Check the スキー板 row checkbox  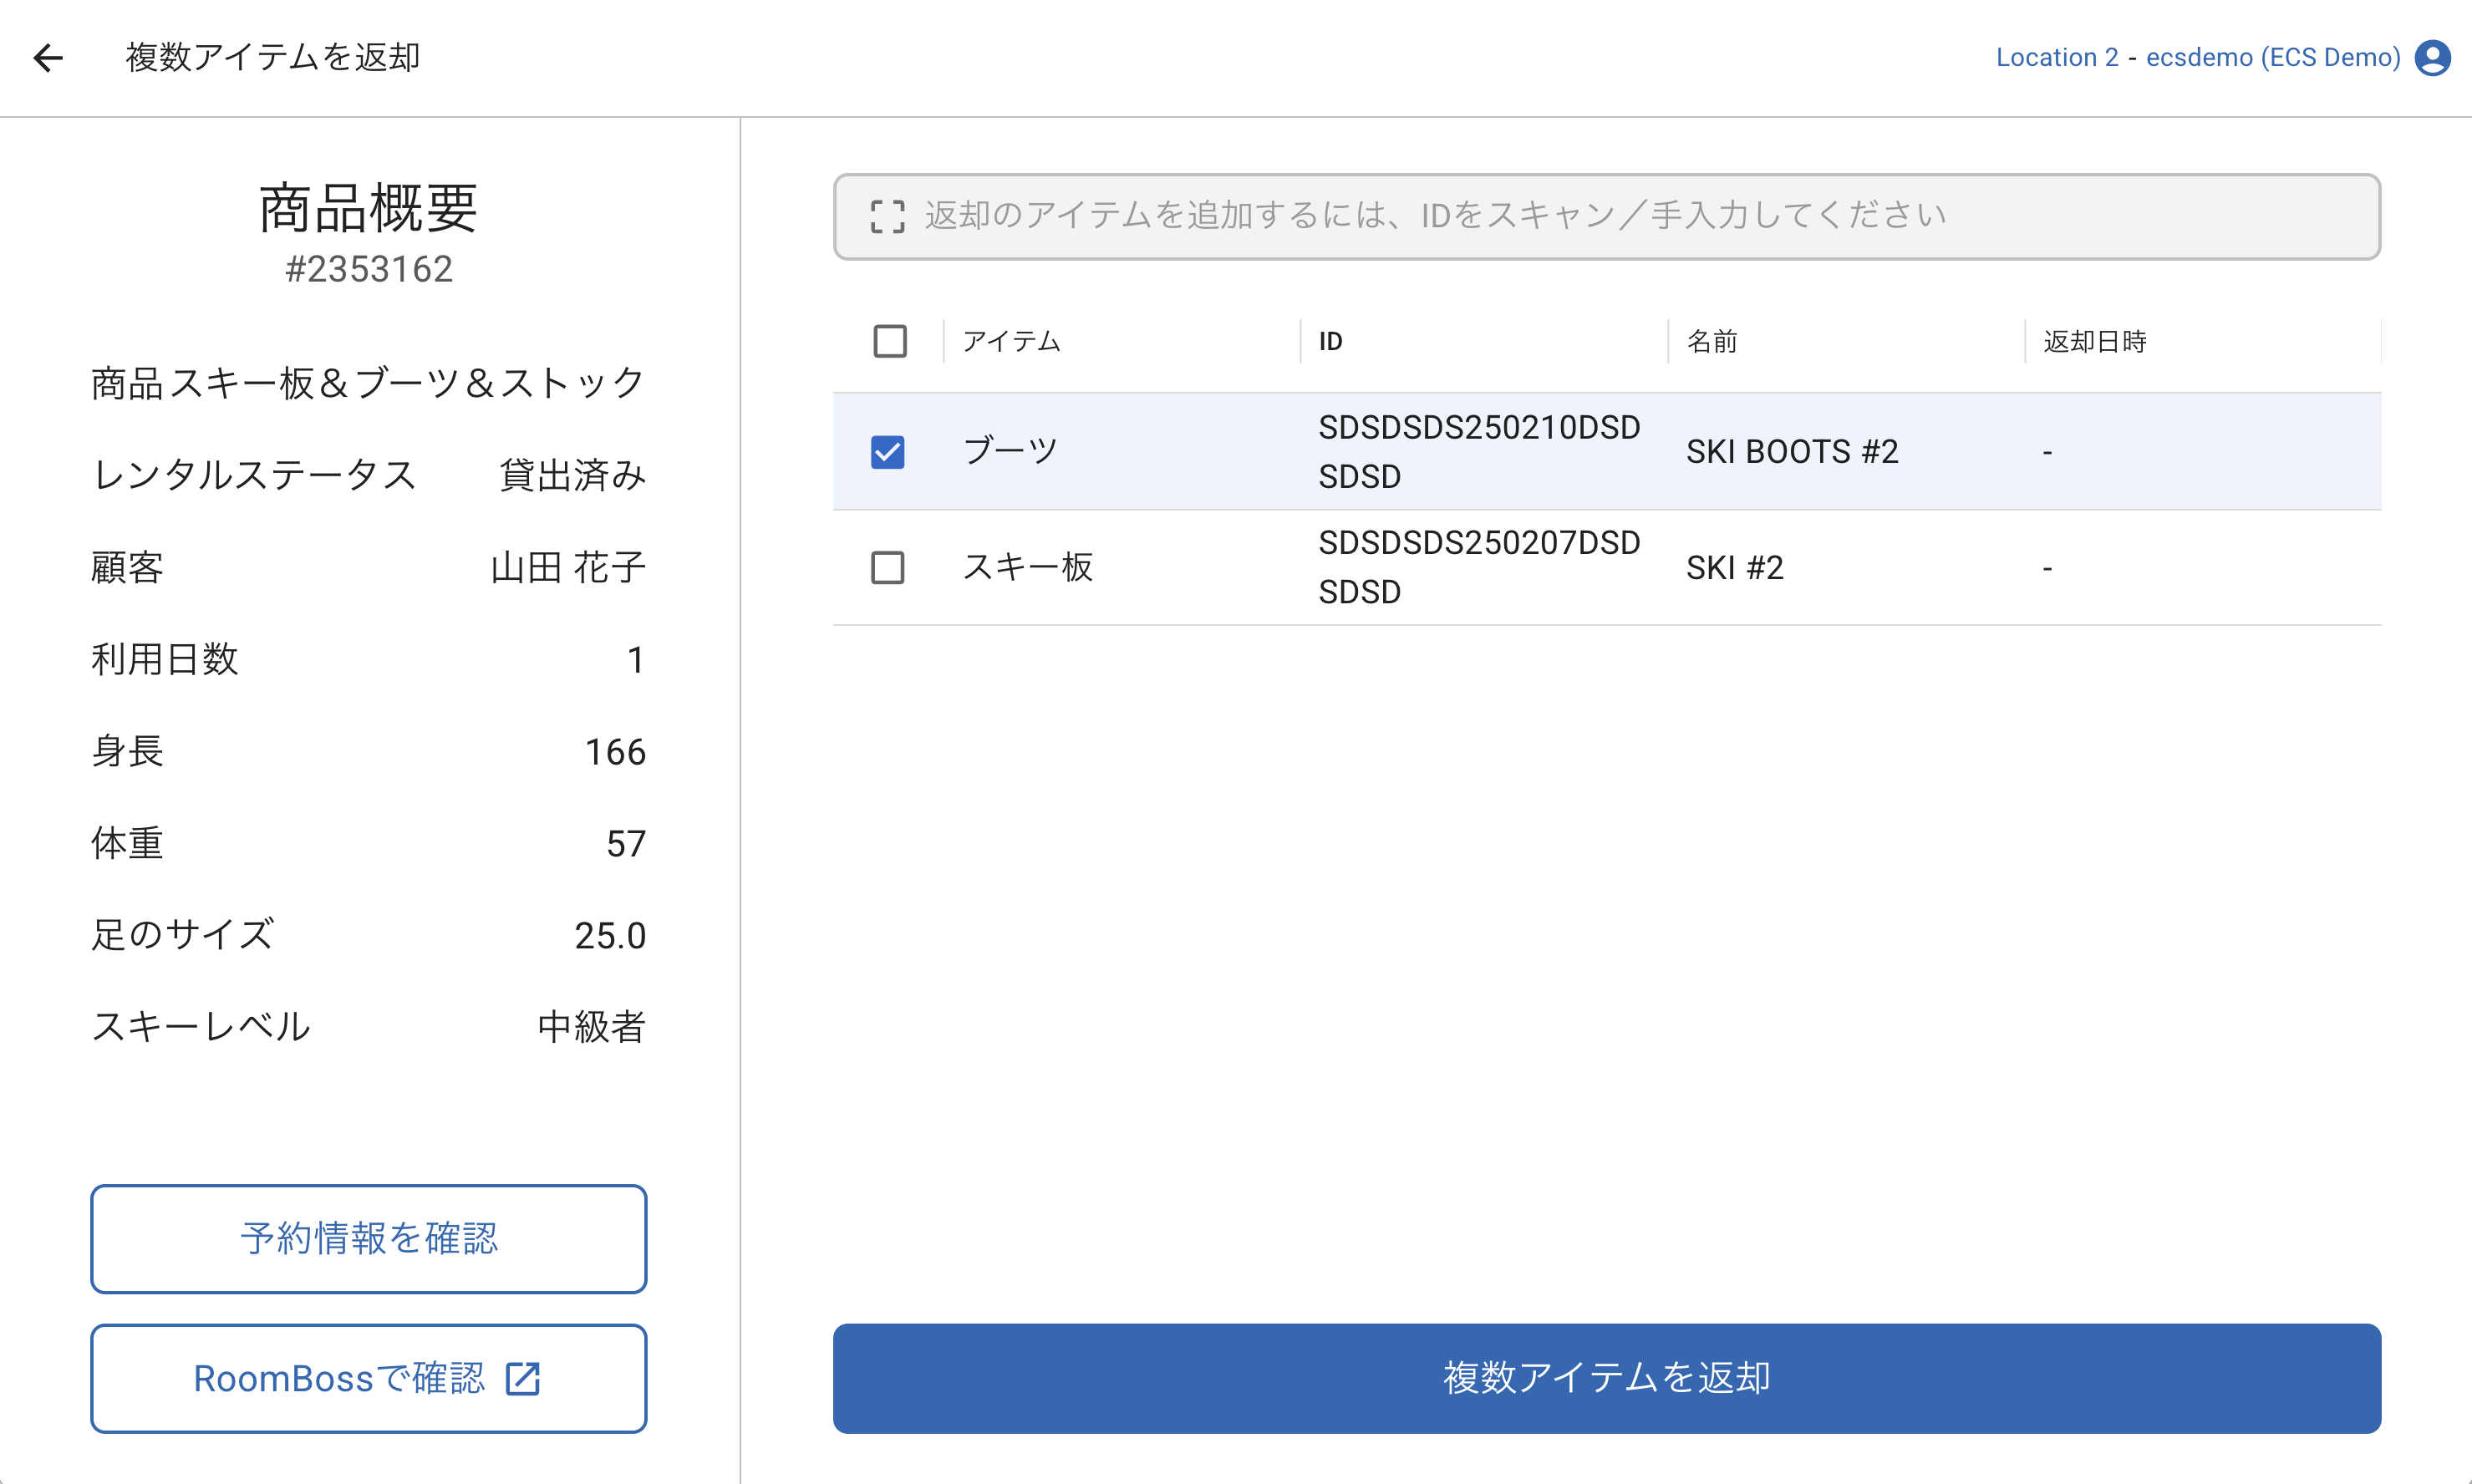click(x=887, y=568)
